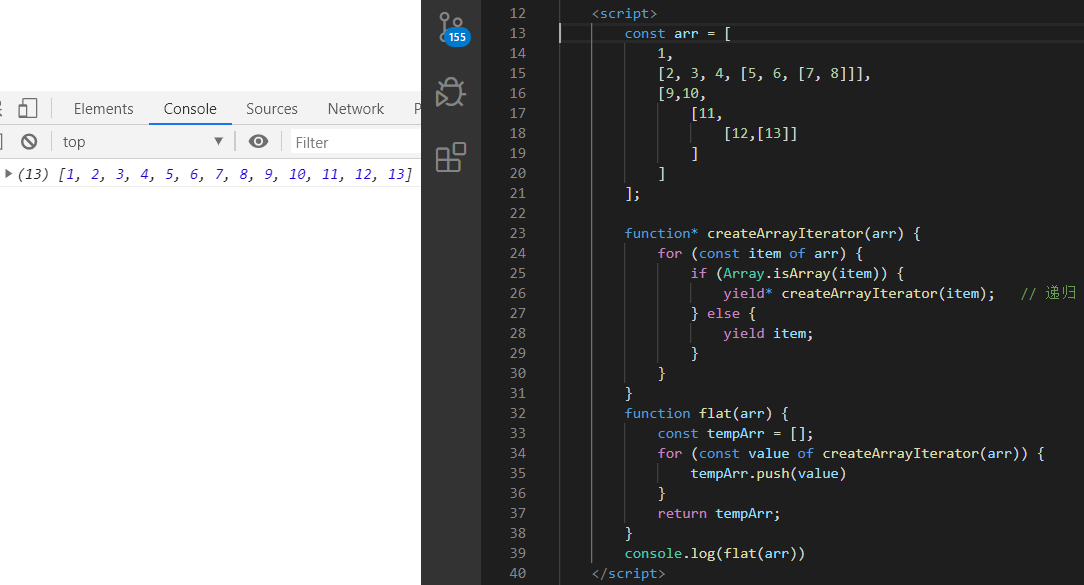This screenshot has width=1084, height=585.
Task: Place cursor on 'yield* createArrayIterator(item);'
Action: tap(859, 293)
